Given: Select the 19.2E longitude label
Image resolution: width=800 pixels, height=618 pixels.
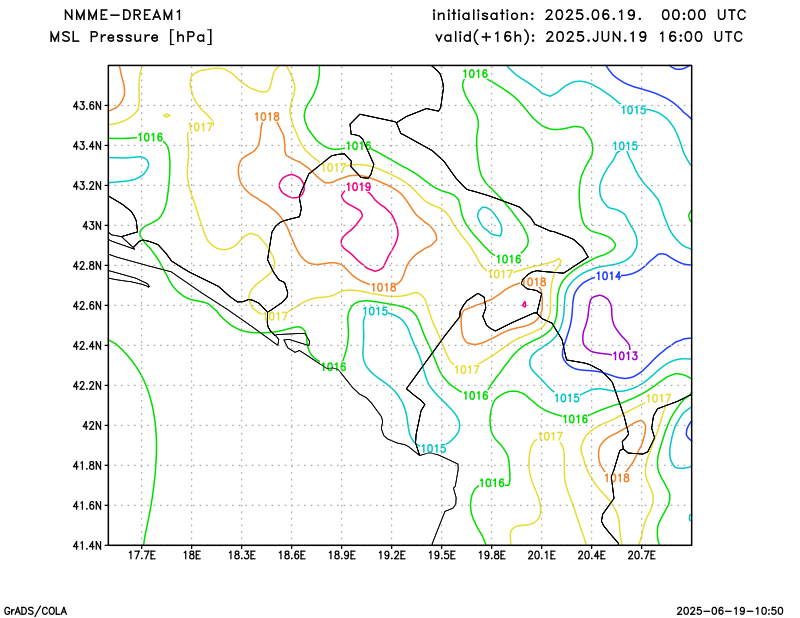Looking at the screenshot, I should click(x=391, y=555).
